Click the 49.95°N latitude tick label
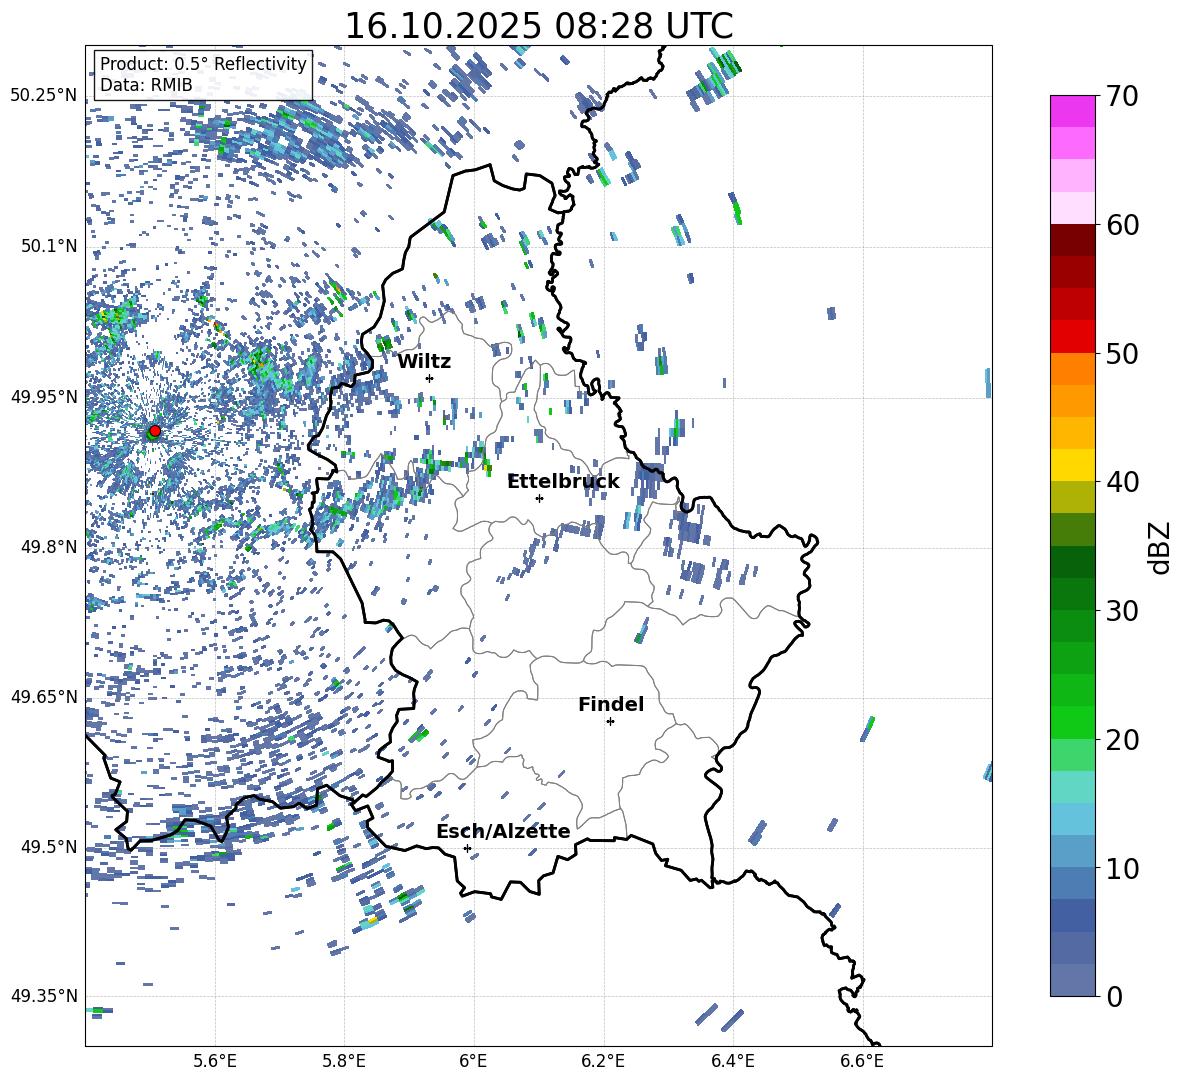The height and width of the screenshot is (1081, 1184). tap(44, 396)
